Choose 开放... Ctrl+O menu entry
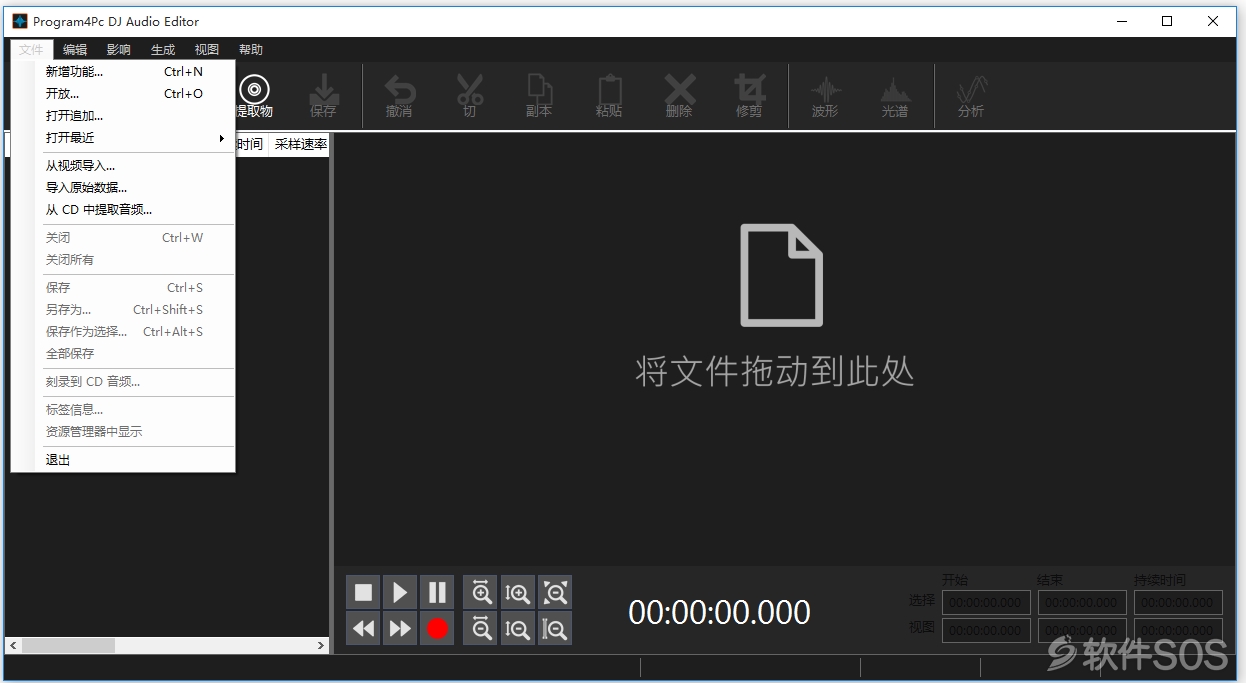The height and width of the screenshot is (683, 1246). pyautogui.click(x=123, y=94)
